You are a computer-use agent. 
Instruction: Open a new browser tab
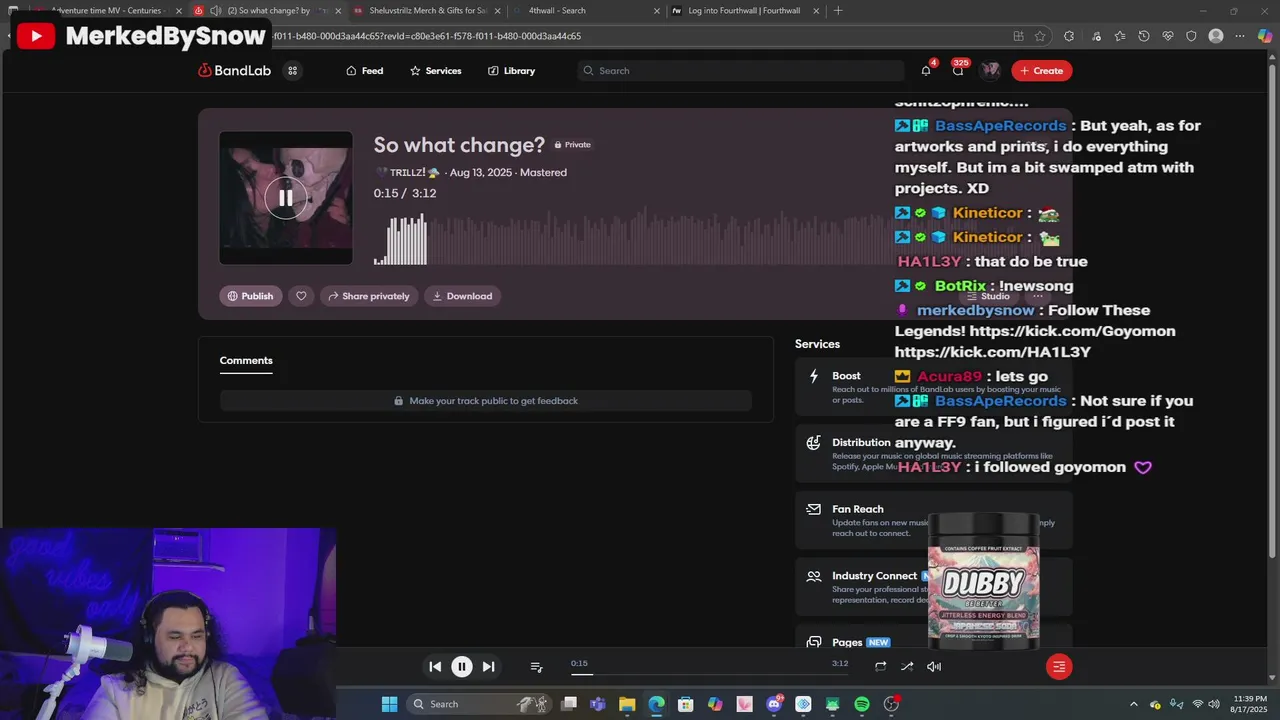click(838, 11)
